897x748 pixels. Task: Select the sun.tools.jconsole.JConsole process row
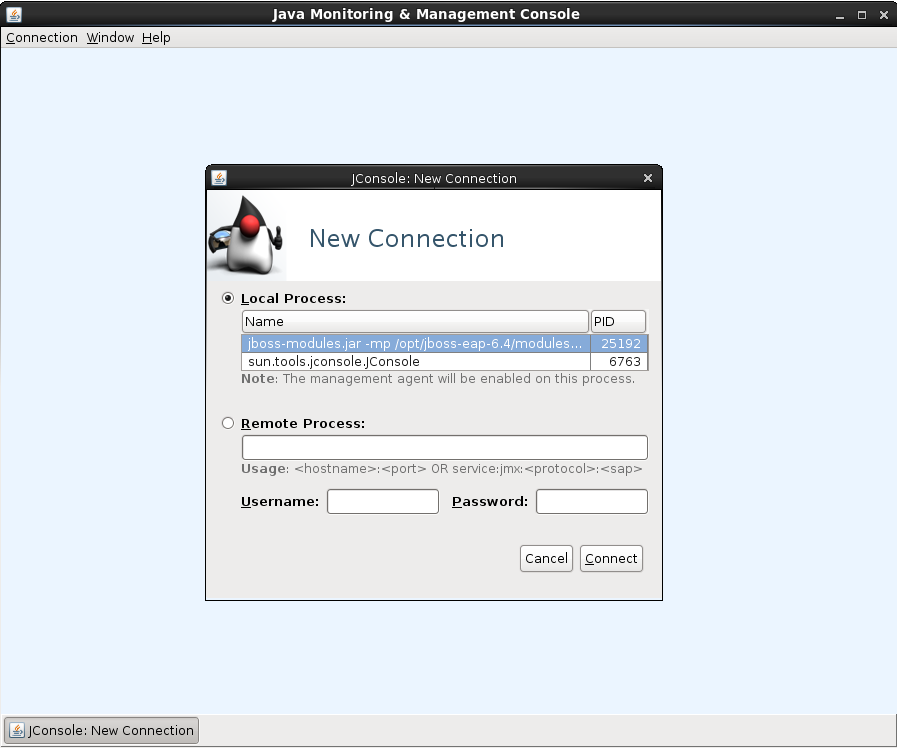444,361
